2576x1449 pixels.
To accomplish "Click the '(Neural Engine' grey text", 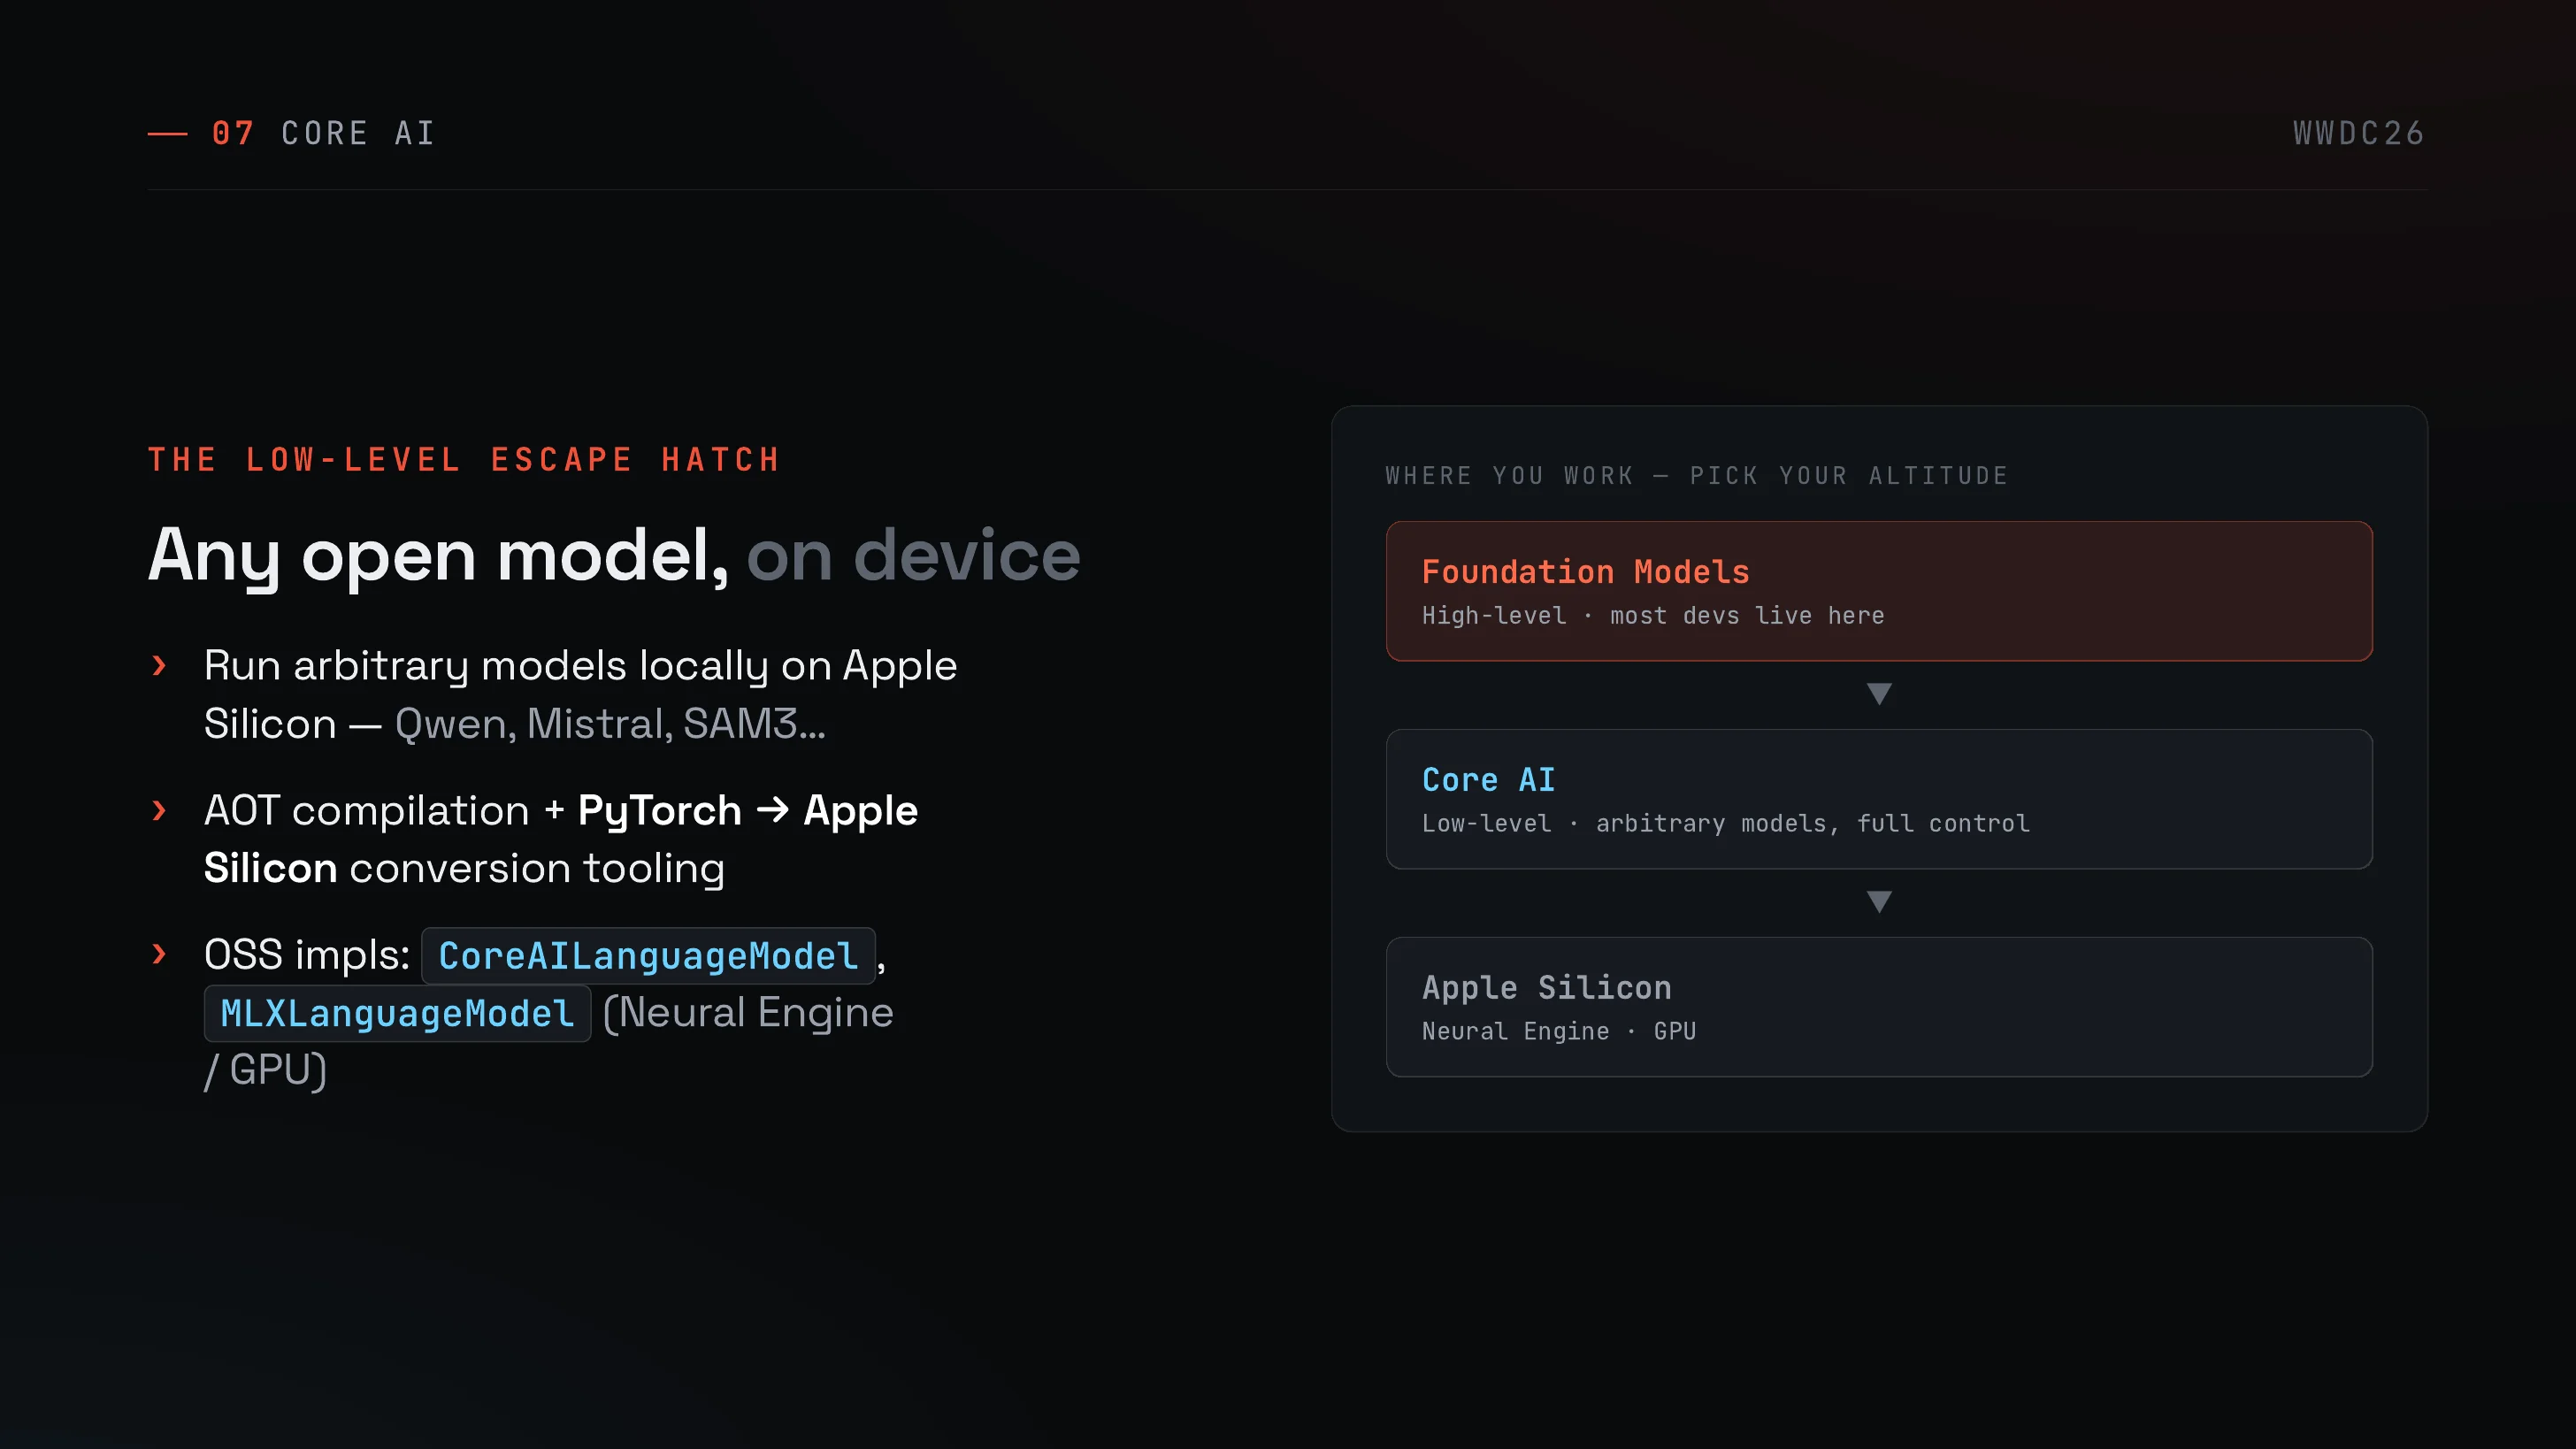I will (x=748, y=1013).
